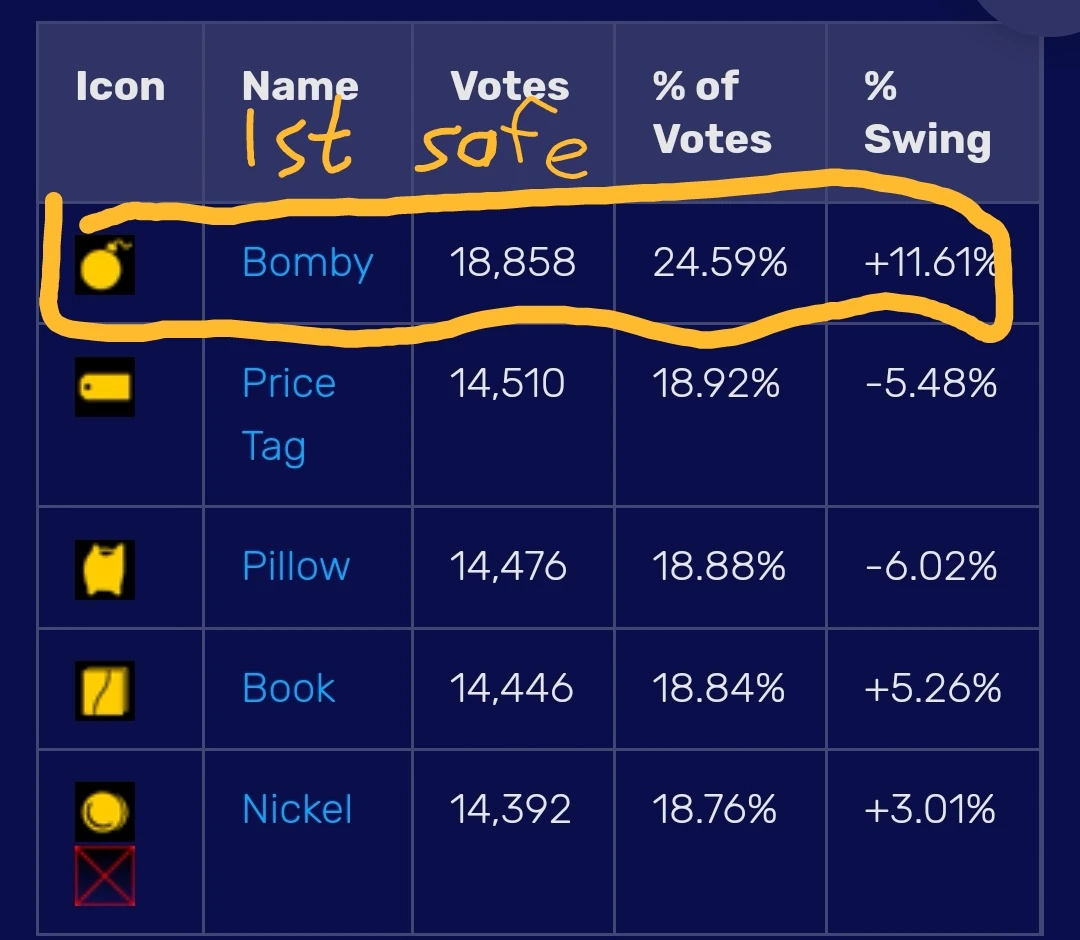Screen dimensions: 1080x940
Task: Click the red crossed-out elimination icon
Action: pos(105,875)
